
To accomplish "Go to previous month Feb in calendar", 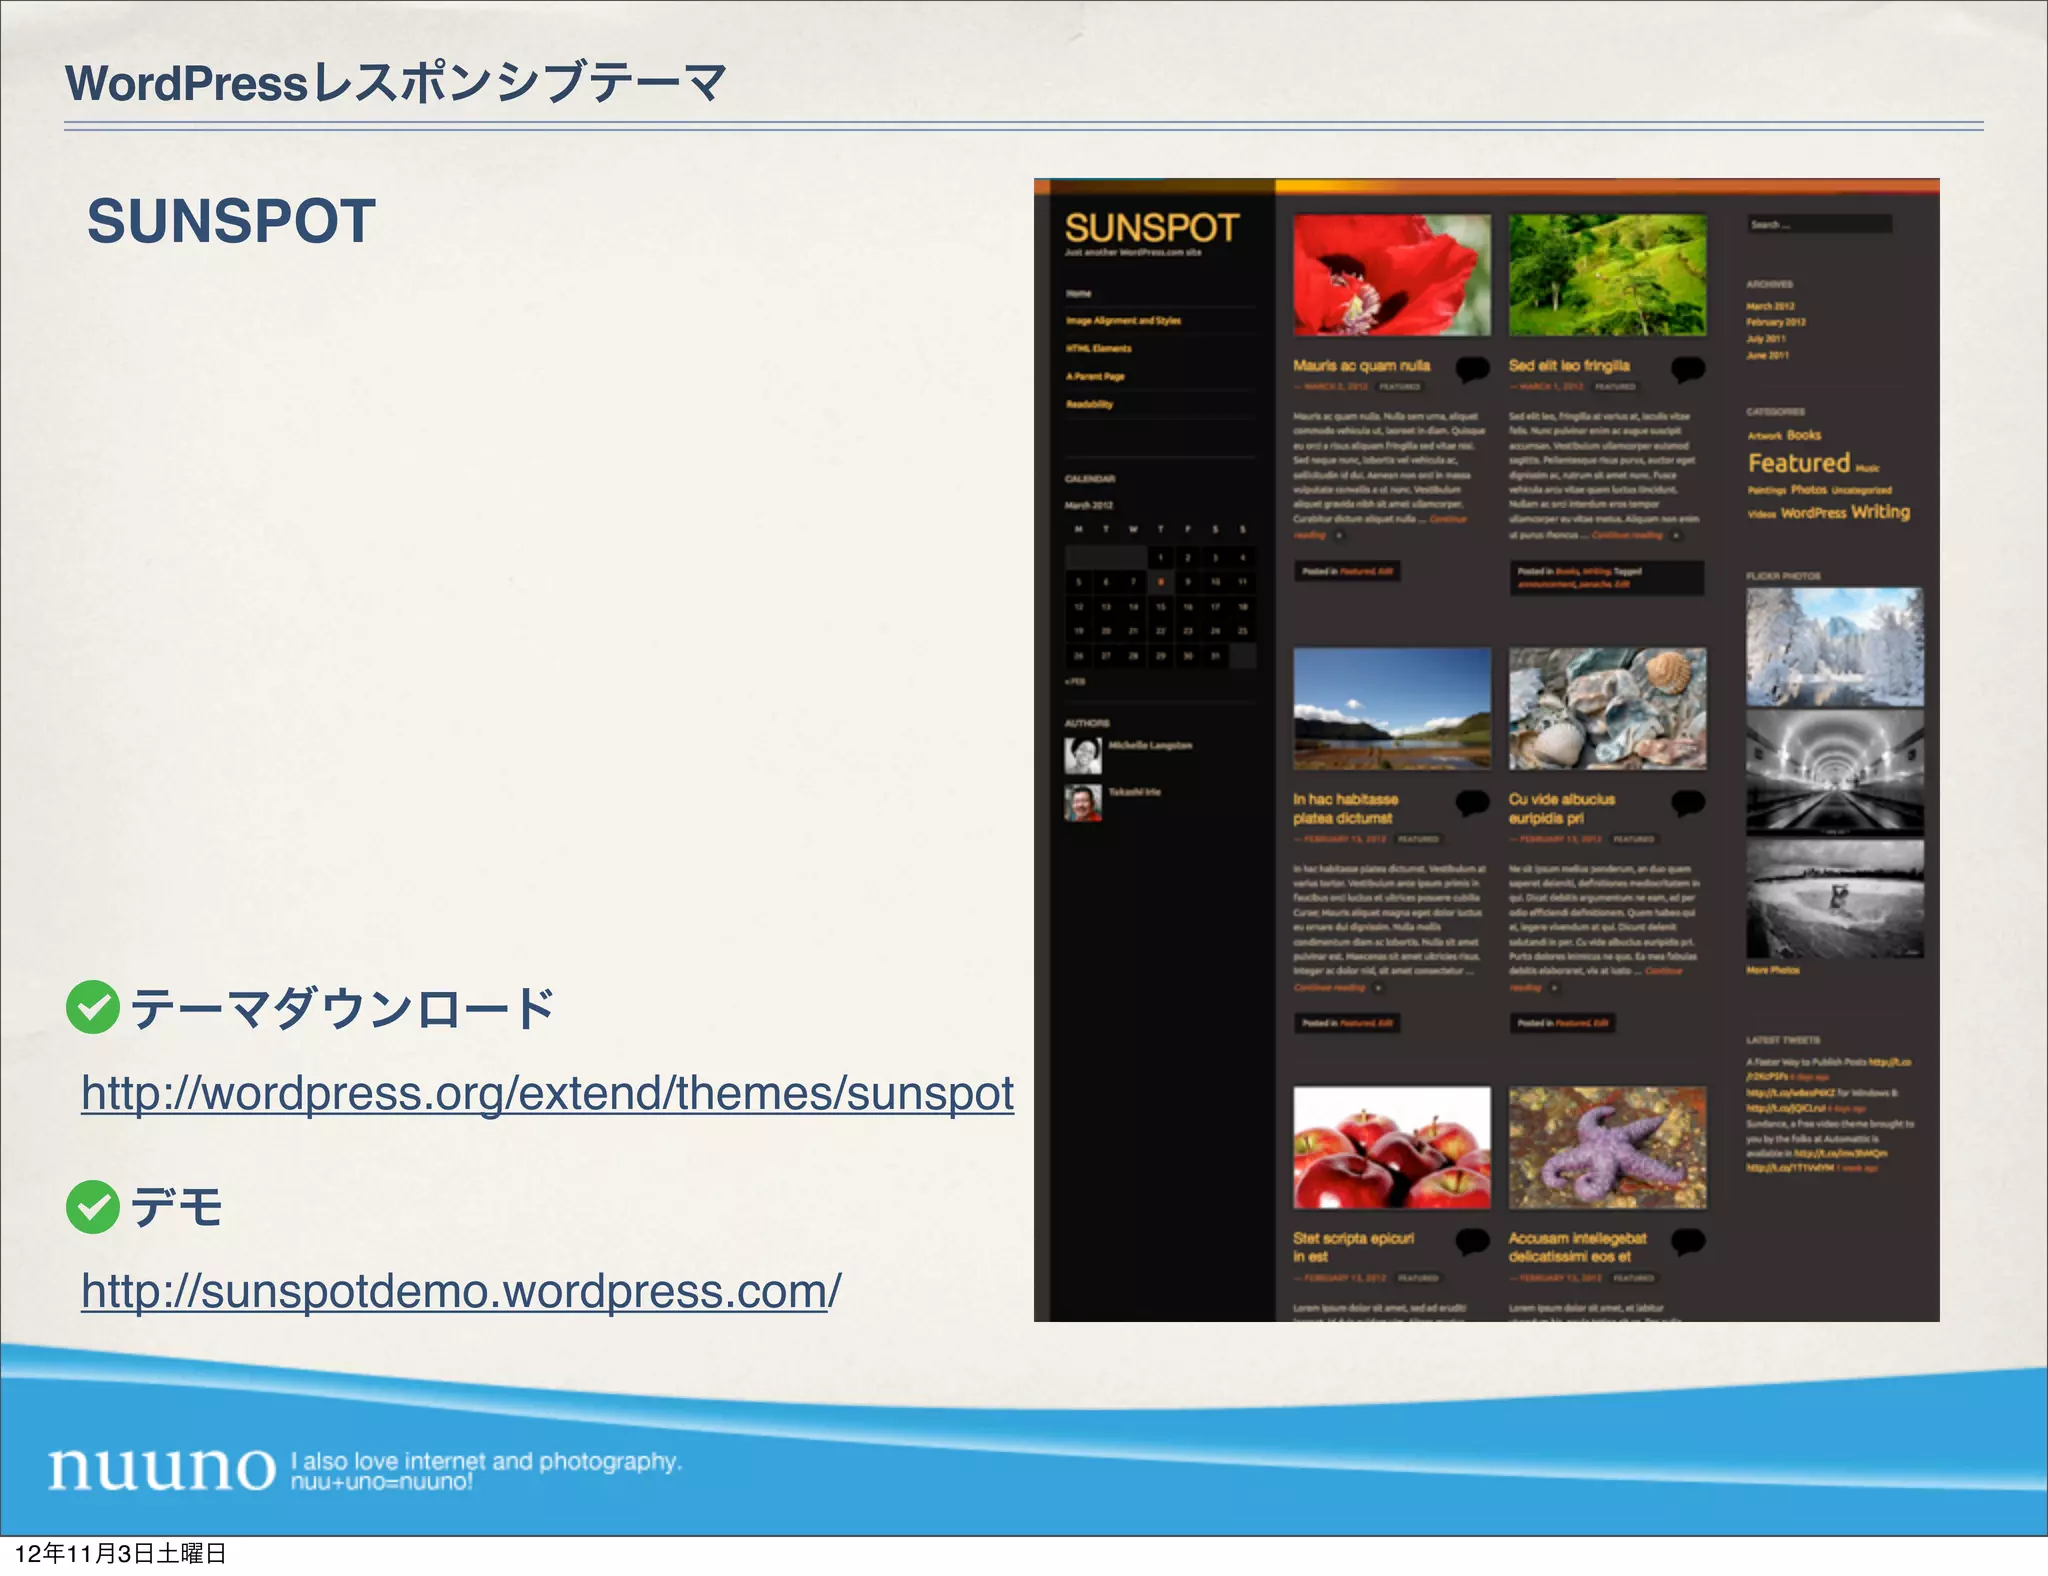I will 1075,682.
